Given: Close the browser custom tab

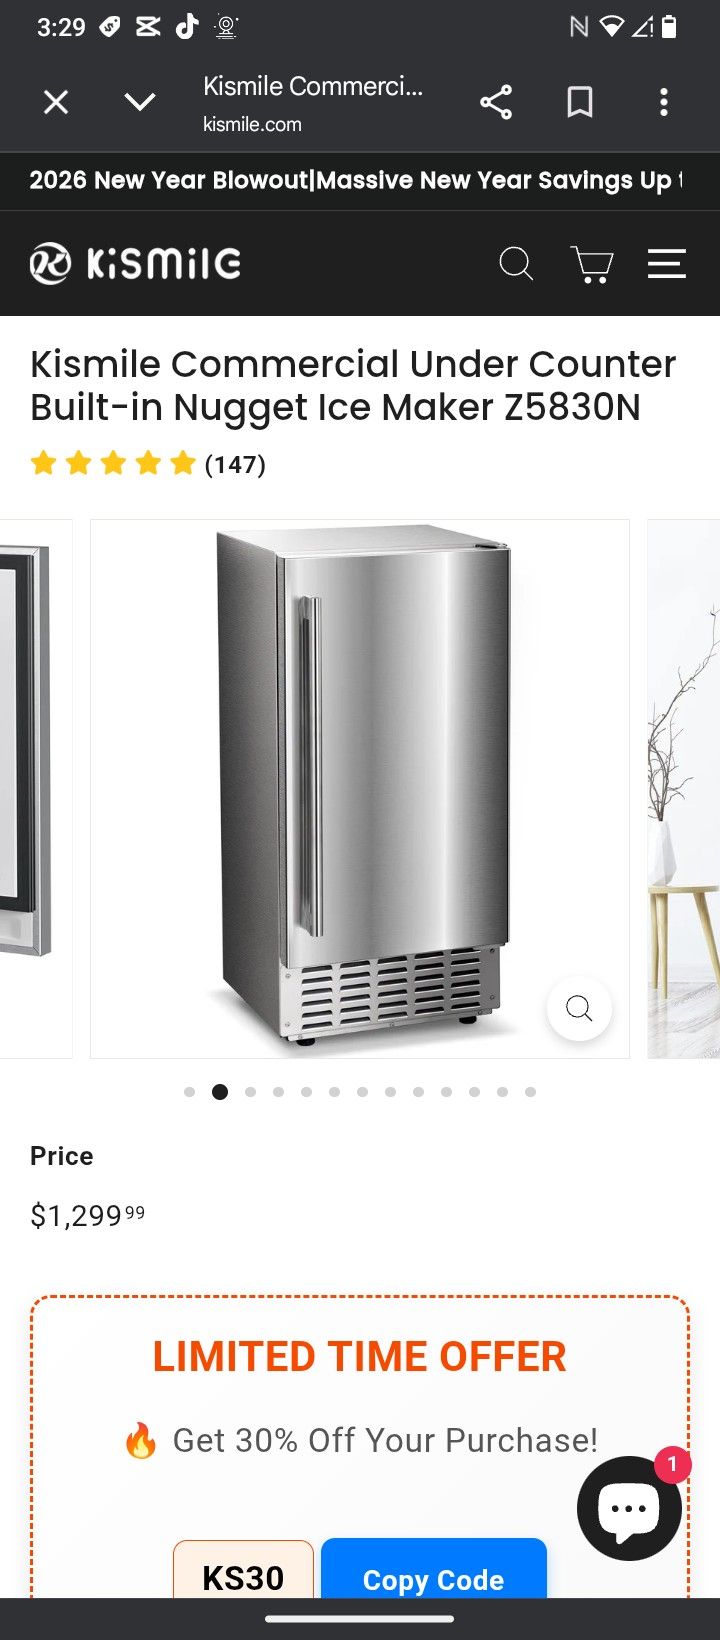Looking at the screenshot, I should click(56, 102).
